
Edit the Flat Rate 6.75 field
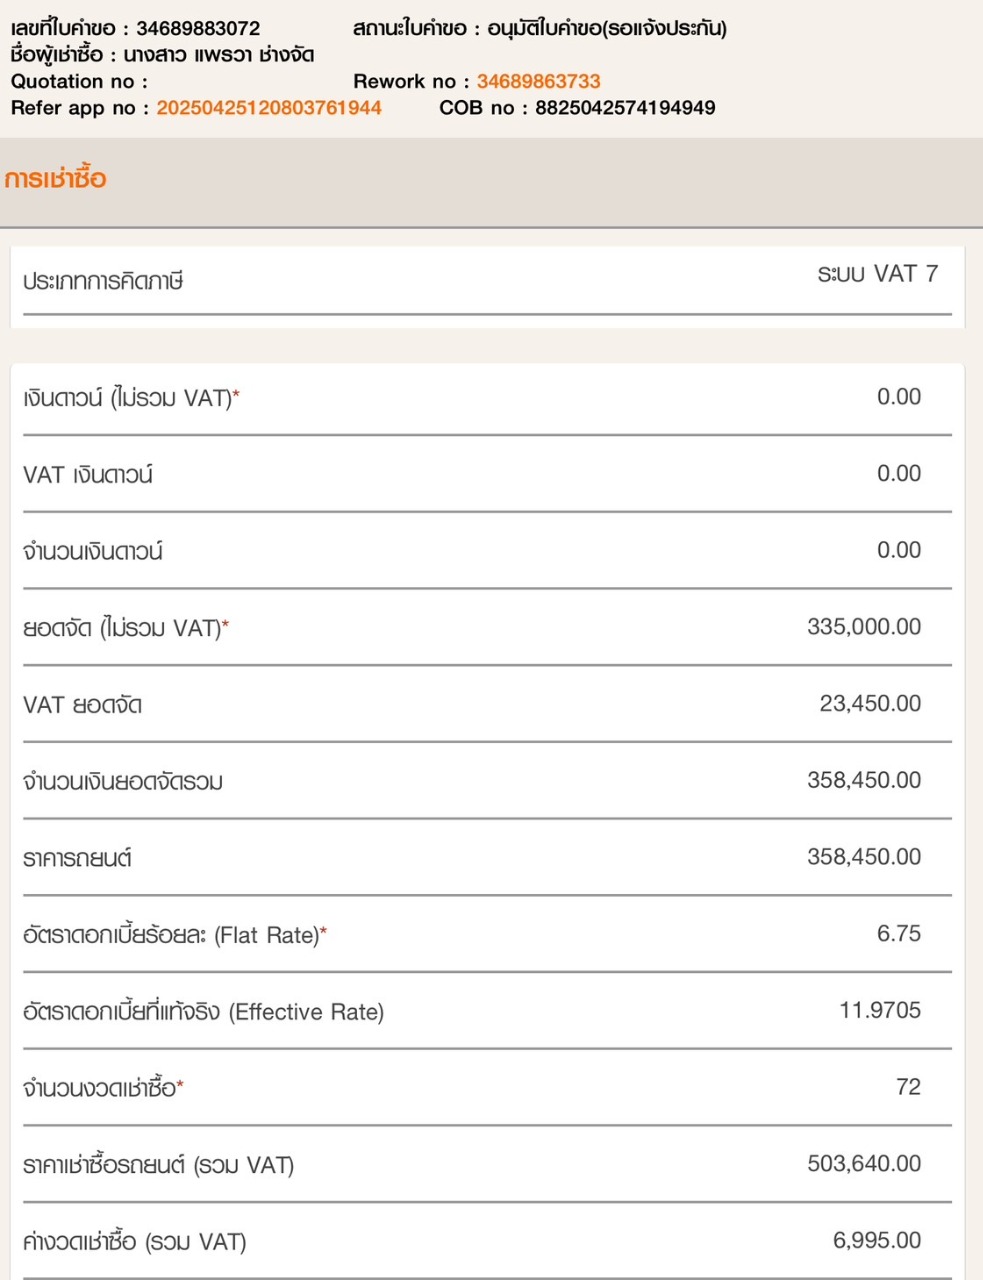coord(898,934)
